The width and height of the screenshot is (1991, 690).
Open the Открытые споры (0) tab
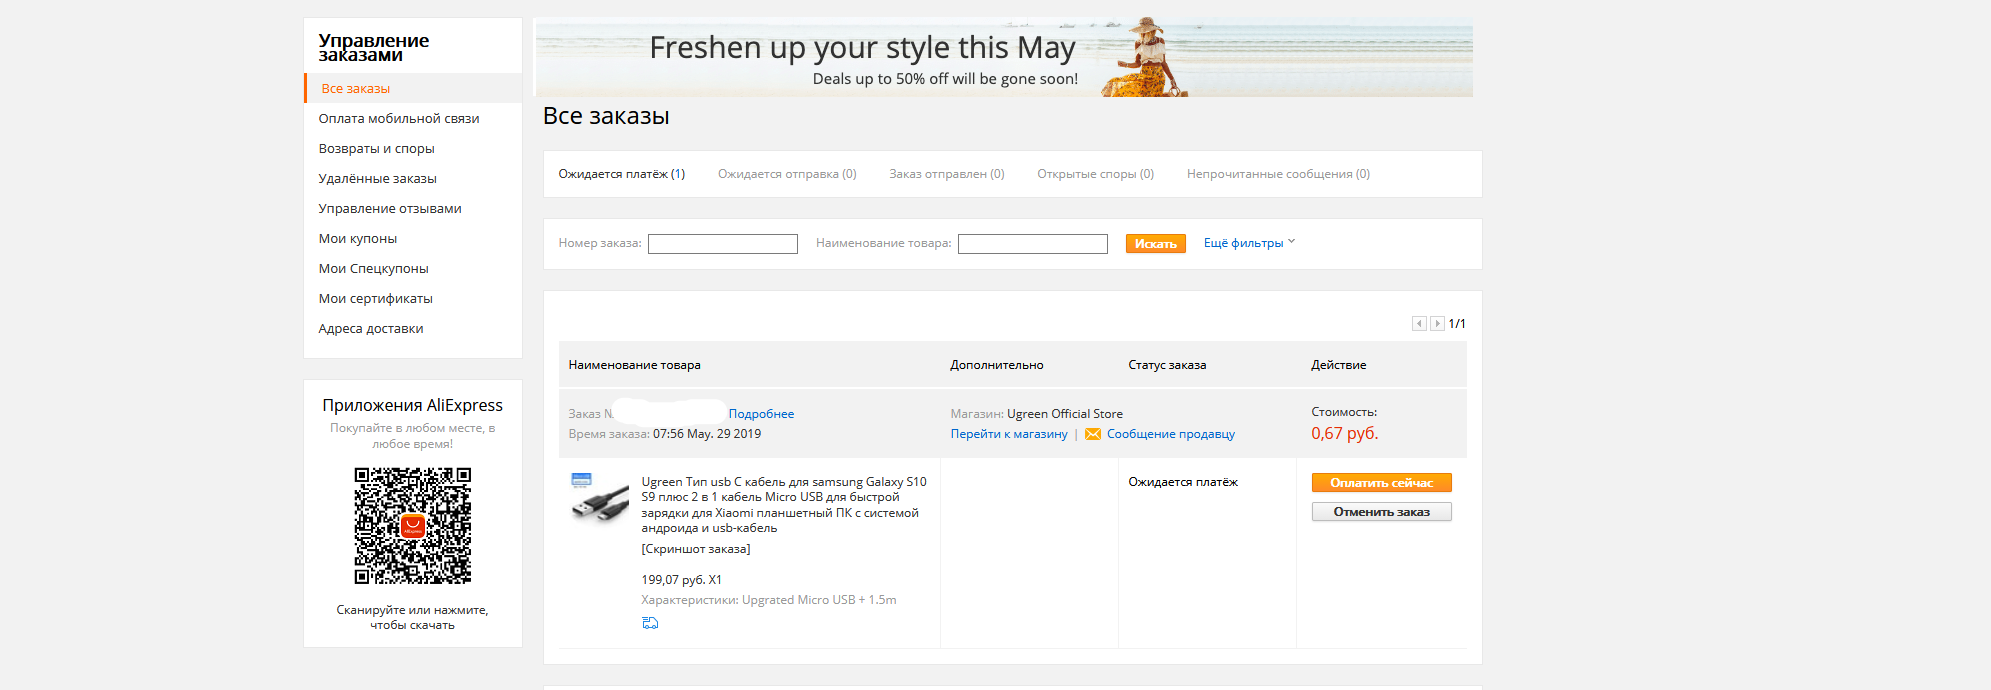(x=1095, y=174)
